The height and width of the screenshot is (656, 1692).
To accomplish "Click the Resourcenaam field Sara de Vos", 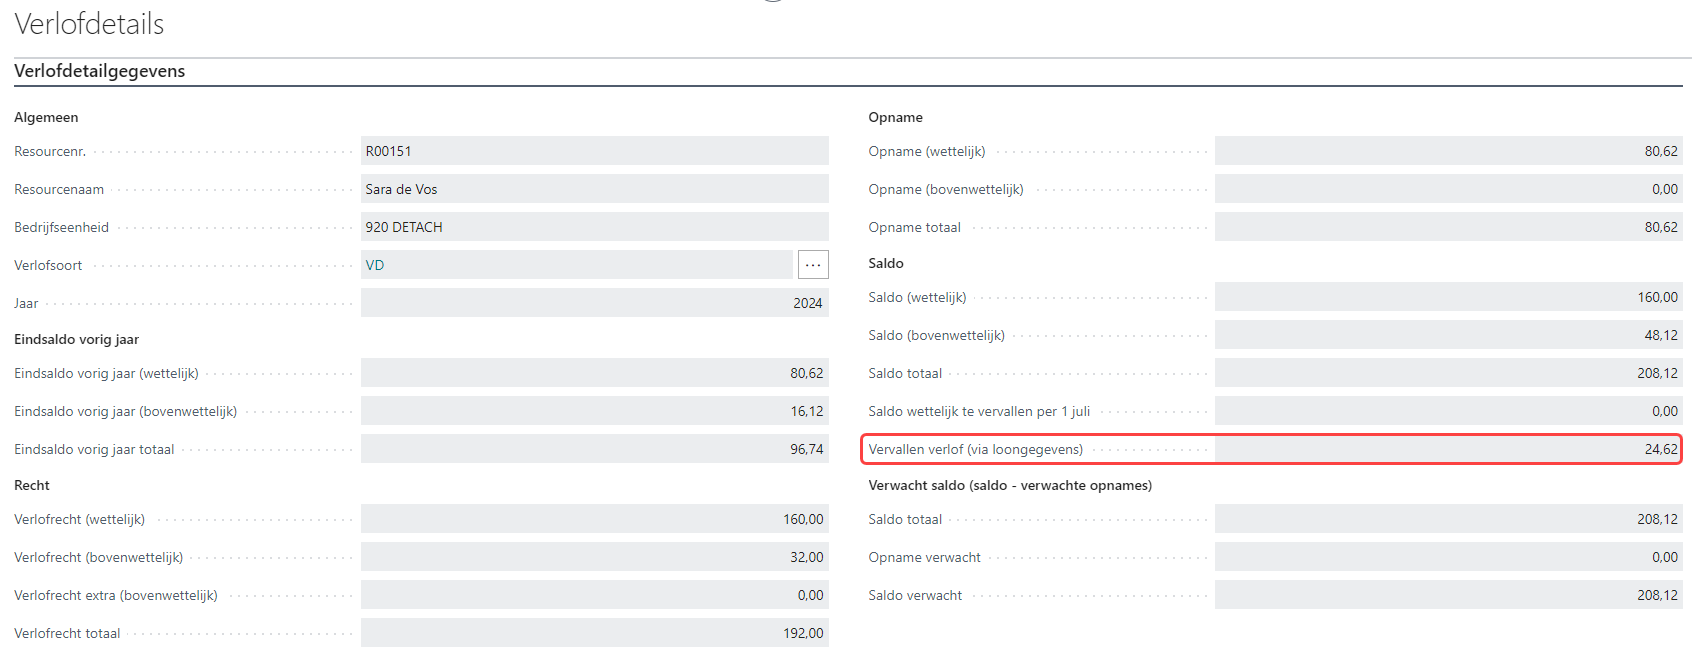I will pos(594,189).
